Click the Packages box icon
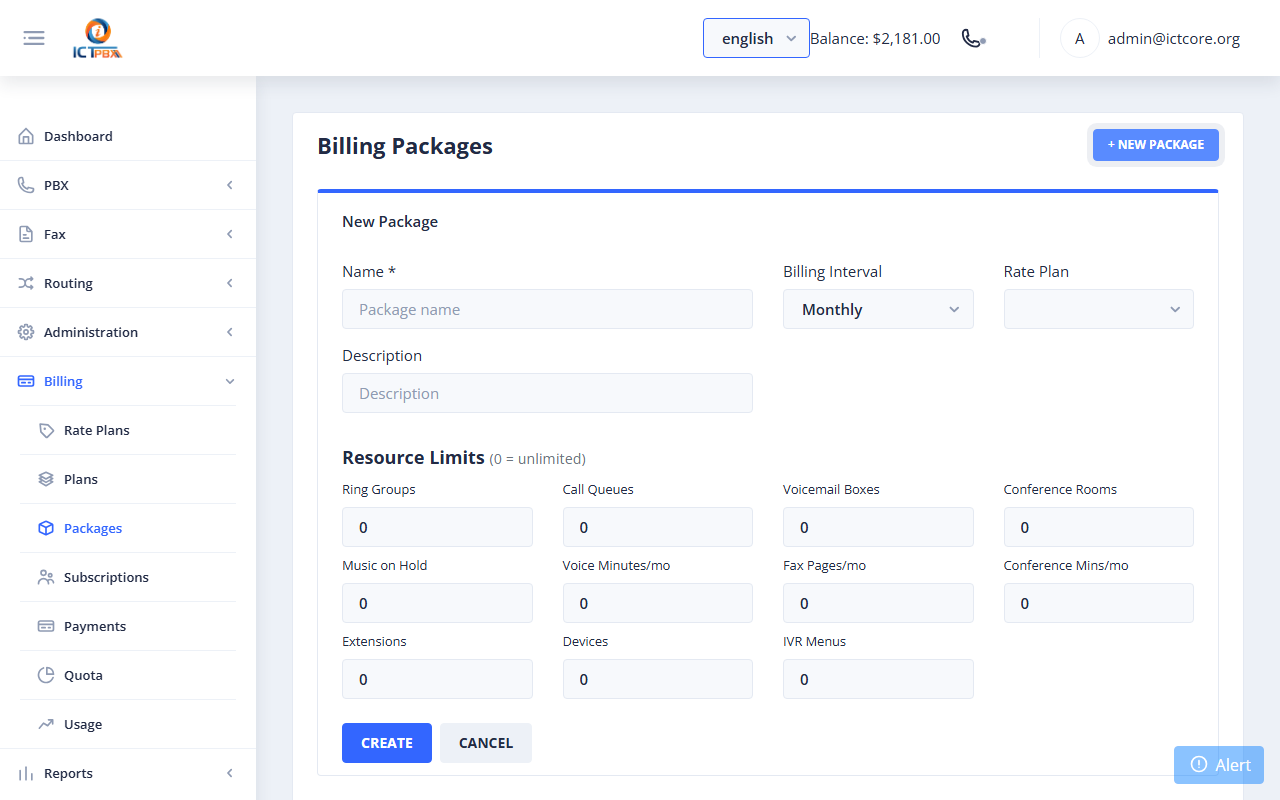The width and height of the screenshot is (1280, 800). click(46, 528)
